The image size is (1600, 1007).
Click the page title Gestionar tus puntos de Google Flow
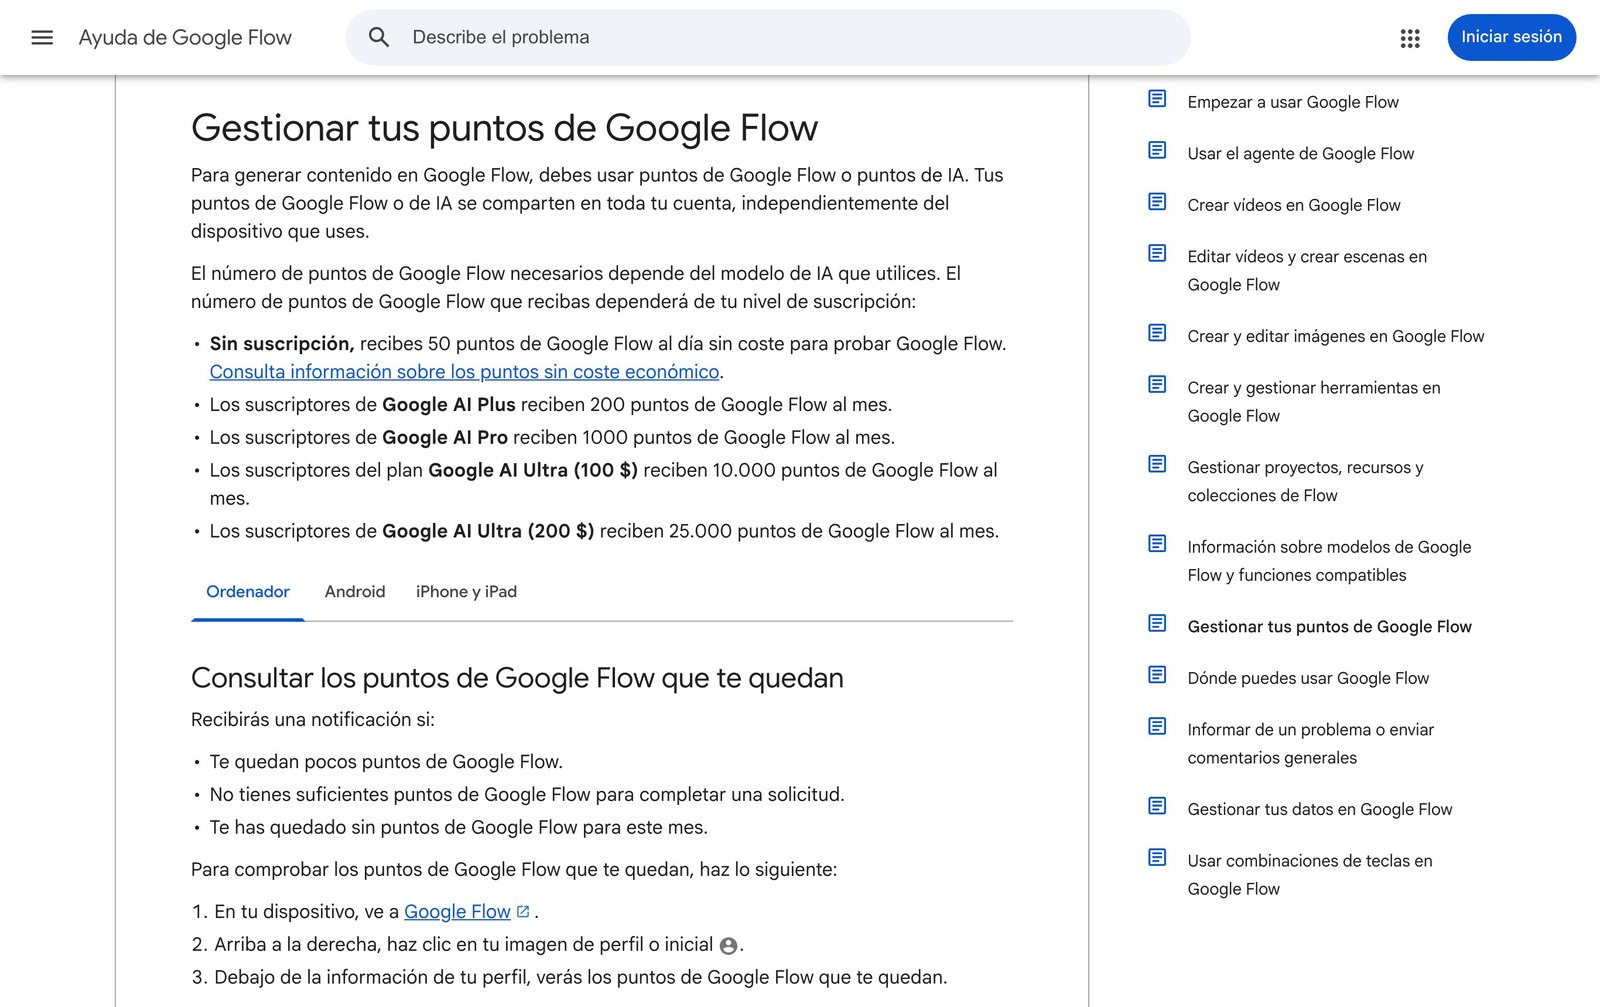coord(504,128)
